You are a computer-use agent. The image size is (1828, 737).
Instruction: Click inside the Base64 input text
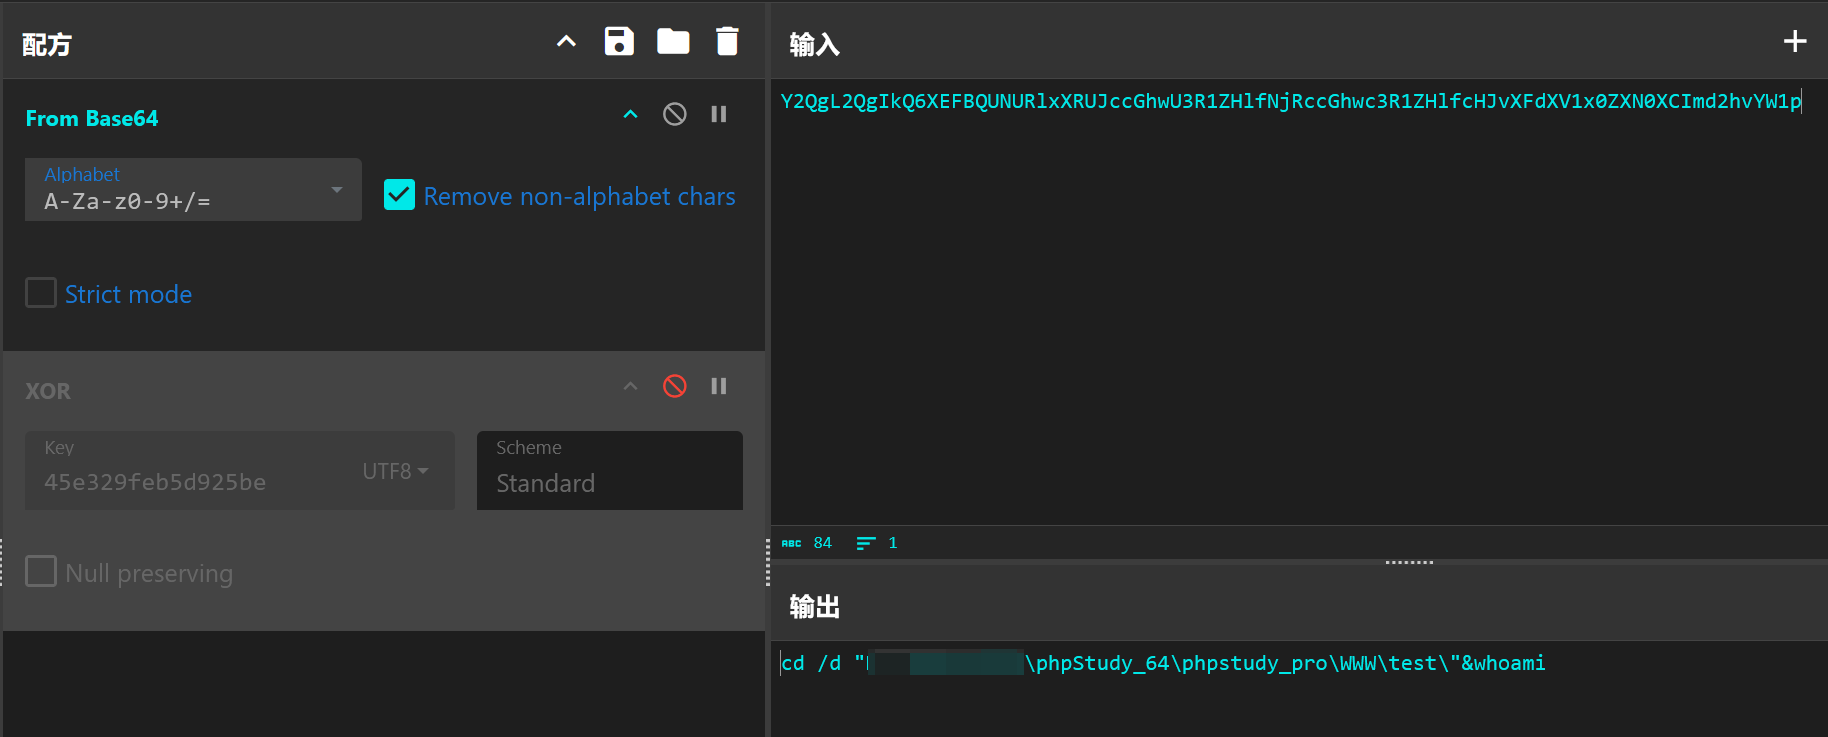click(1290, 101)
